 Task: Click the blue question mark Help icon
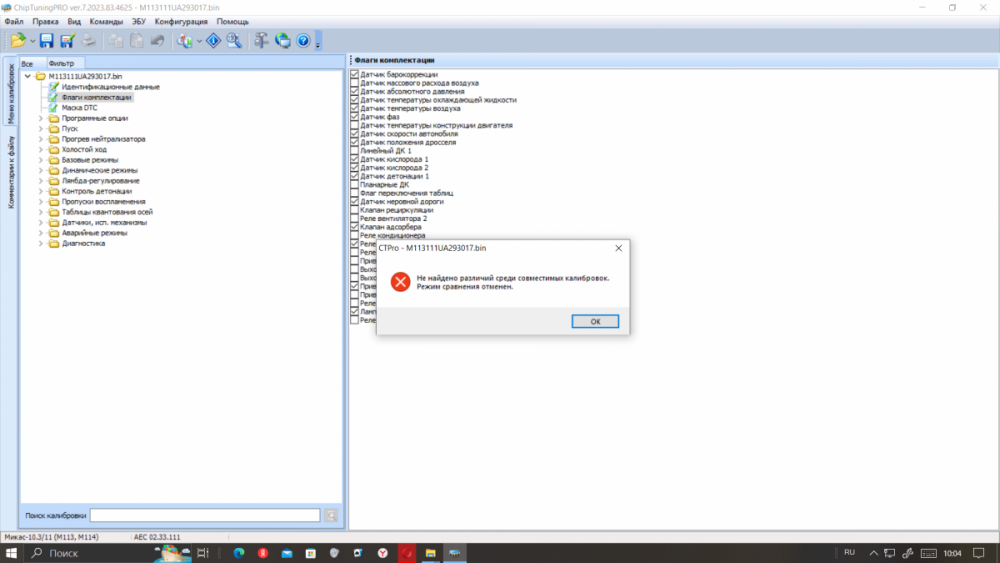tap(304, 41)
